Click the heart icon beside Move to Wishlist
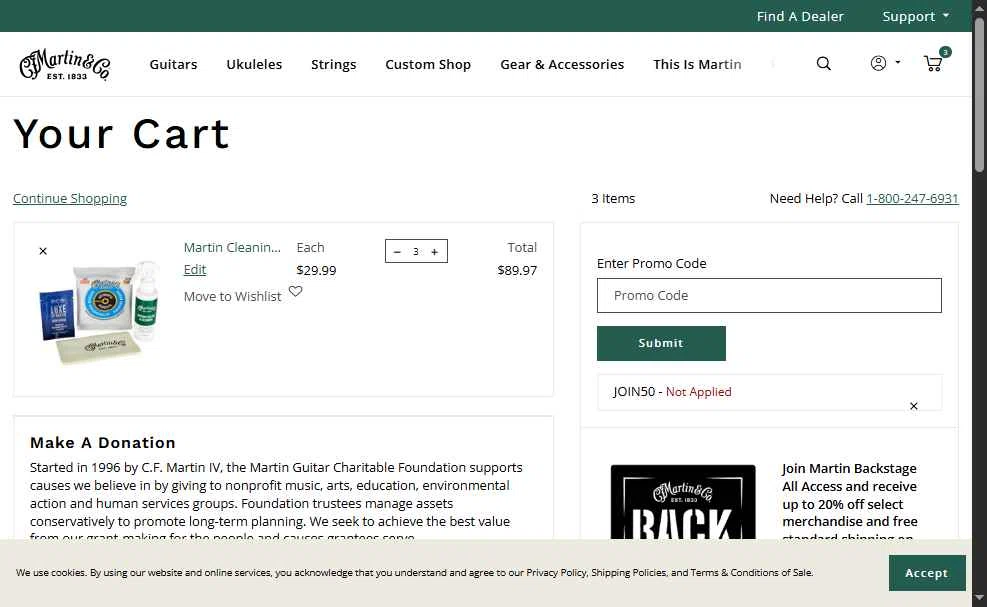This screenshot has width=987, height=607. click(295, 291)
